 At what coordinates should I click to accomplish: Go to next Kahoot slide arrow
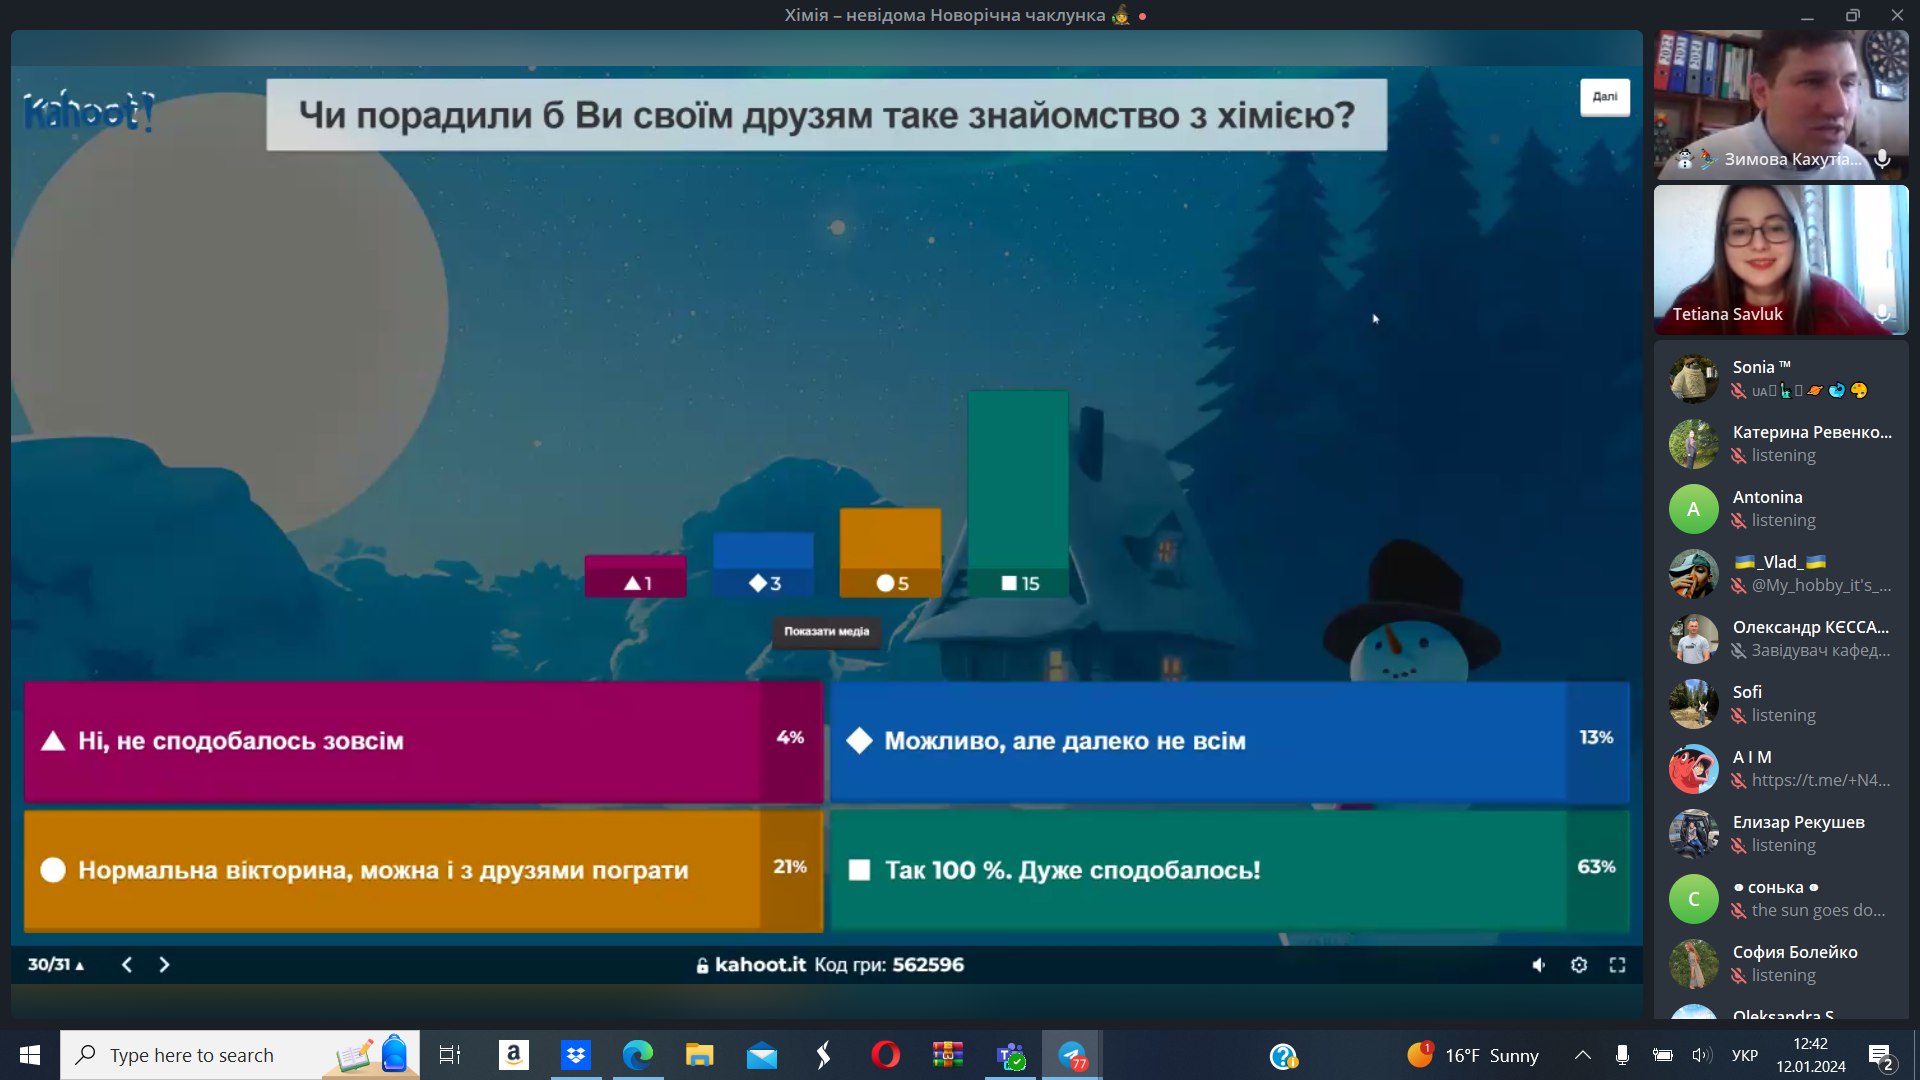coord(164,965)
